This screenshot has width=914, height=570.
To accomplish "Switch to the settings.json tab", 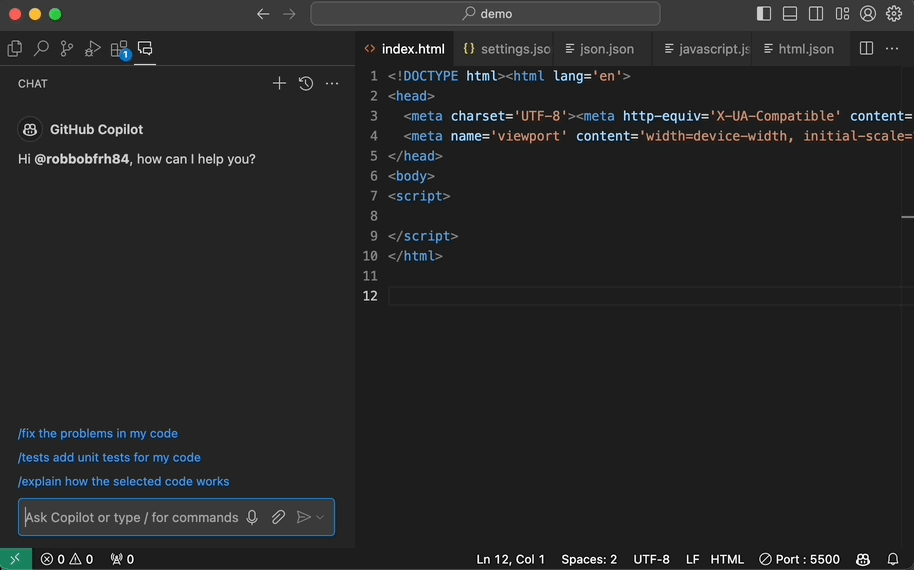I will point(507,49).
